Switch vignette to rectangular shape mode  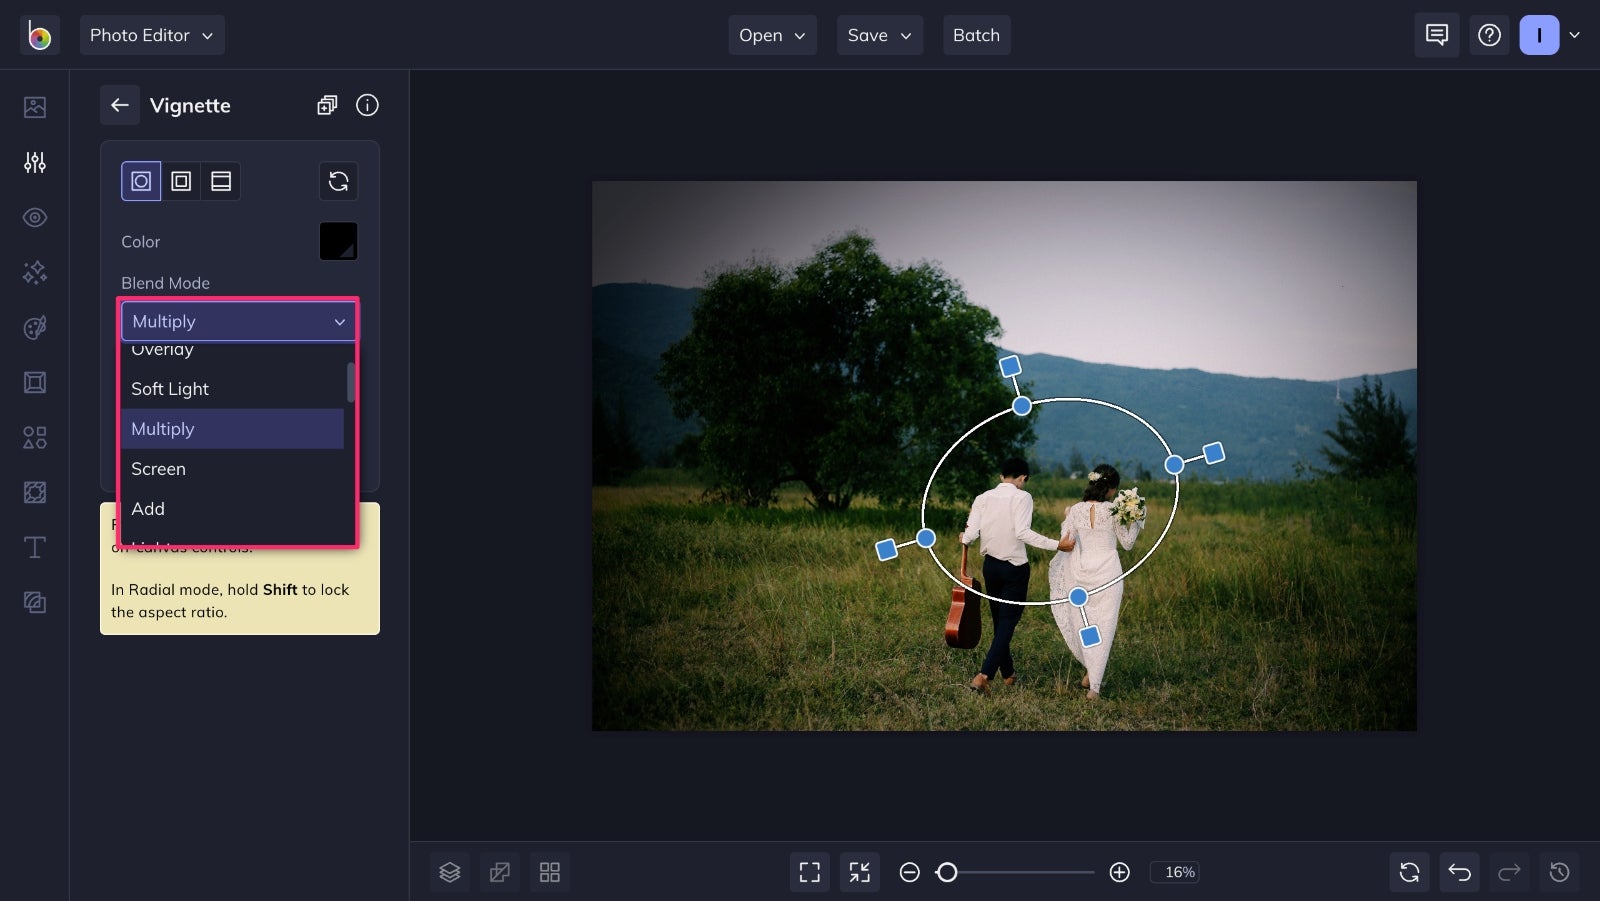[181, 181]
